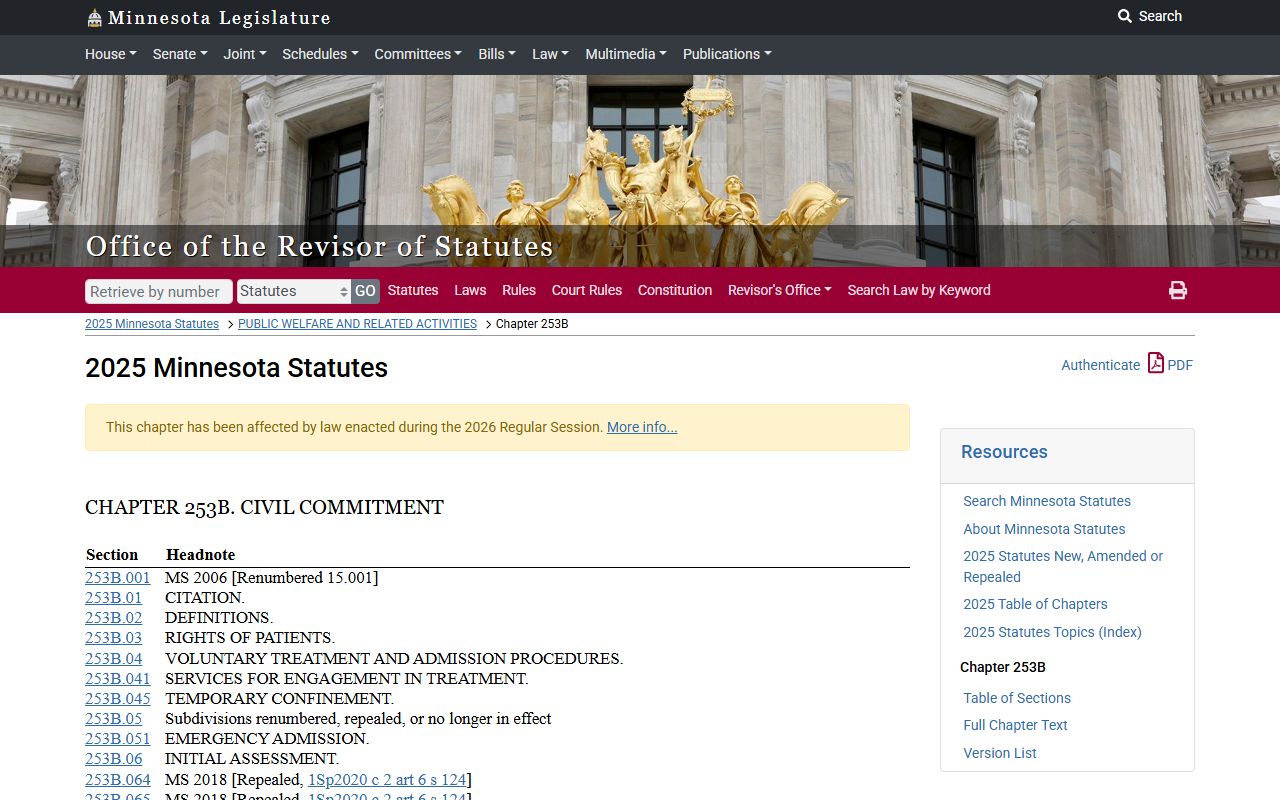Screen dimensions: 1280x800
Task: Click the Minnesota Legislature header text
Action: (x=219, y=18)
